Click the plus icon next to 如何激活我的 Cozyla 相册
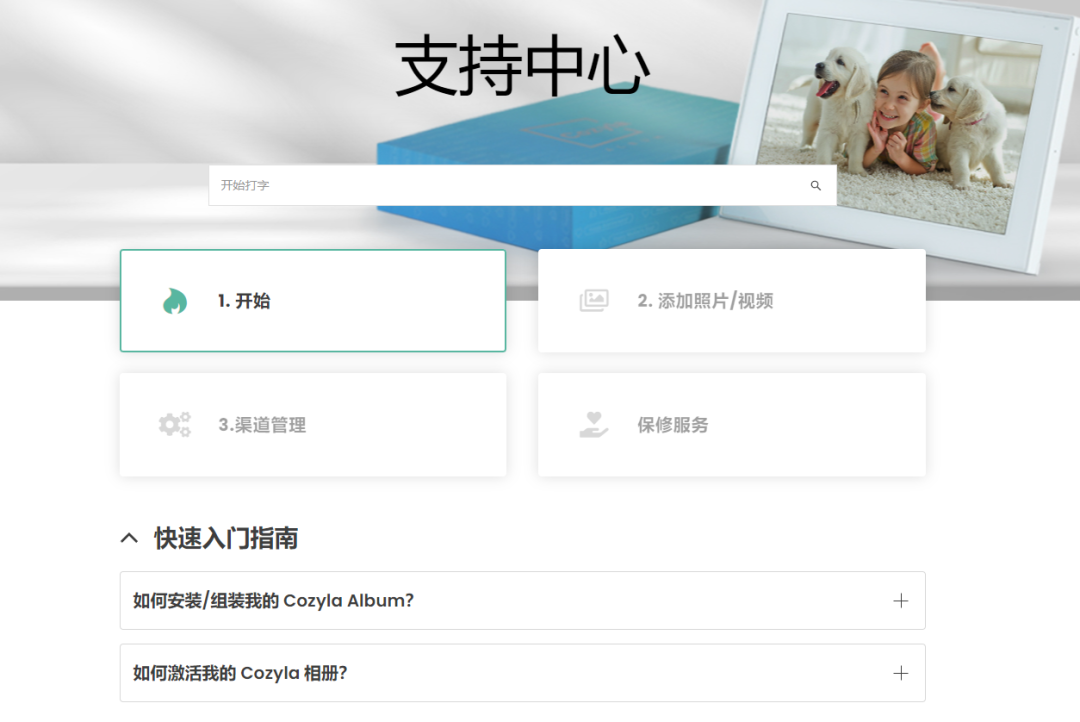The image size is (1080, 722). coord(899,673)
